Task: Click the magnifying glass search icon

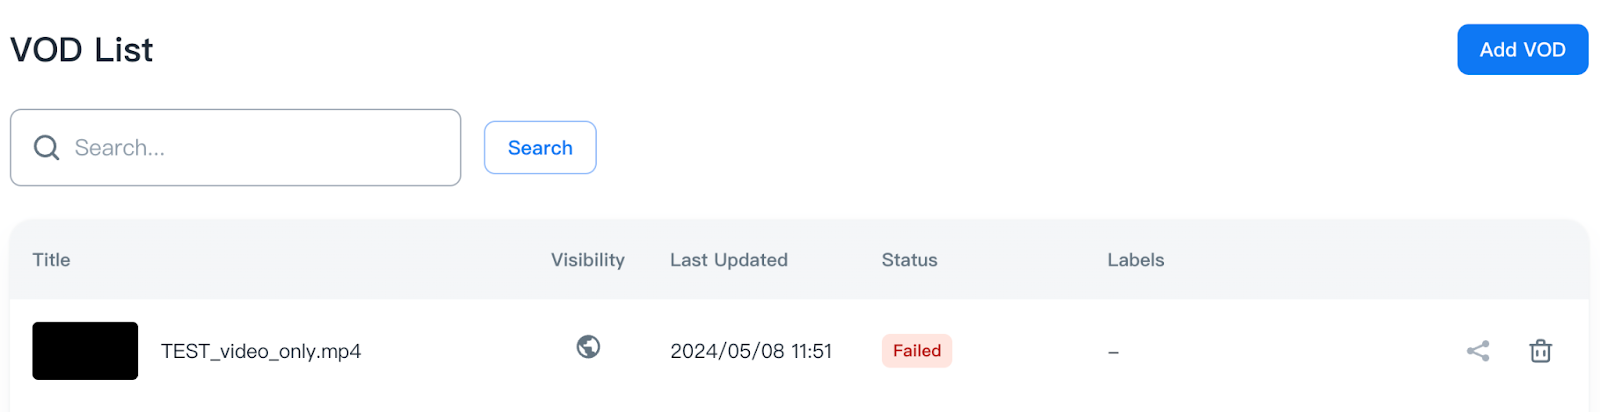Action: coord(47,148)
